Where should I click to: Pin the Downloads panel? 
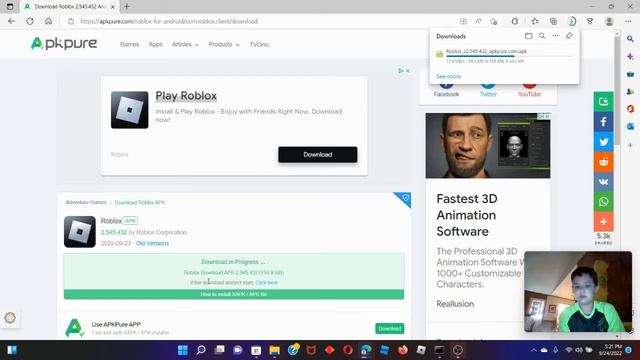pyautogui.click(x=569, y=36)
